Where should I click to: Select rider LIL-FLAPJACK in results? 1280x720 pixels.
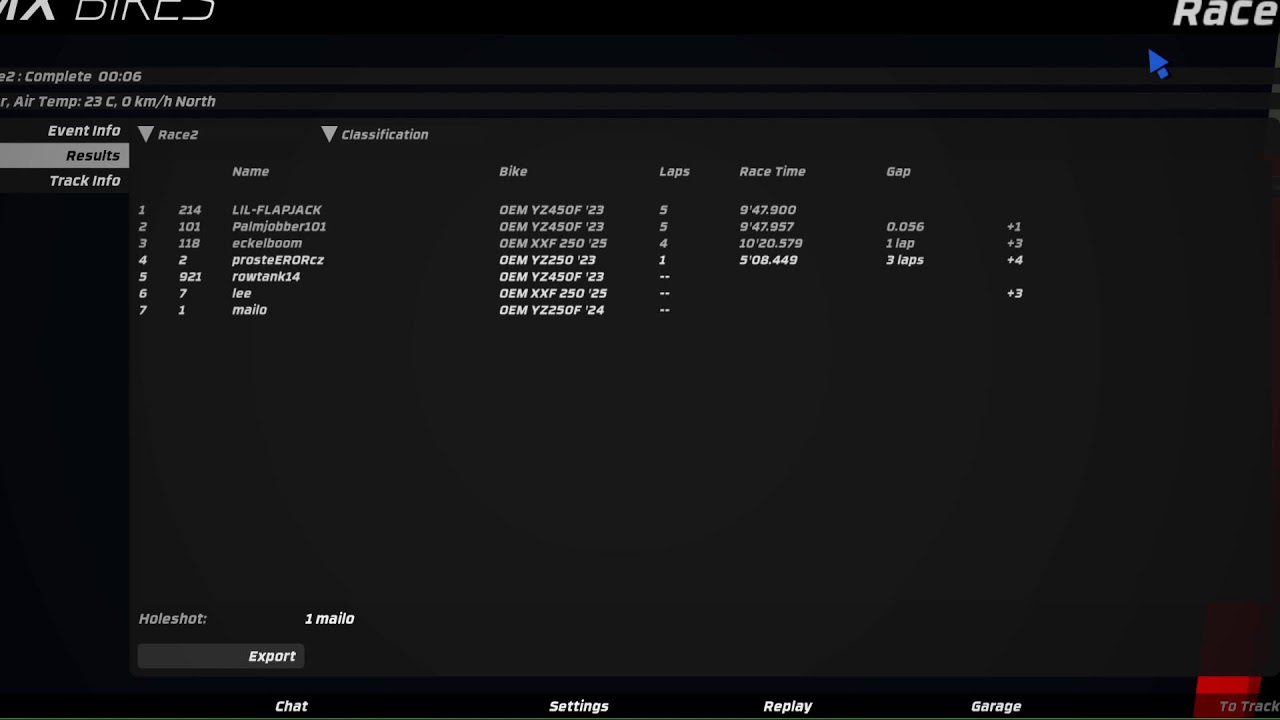pos(277,210)
